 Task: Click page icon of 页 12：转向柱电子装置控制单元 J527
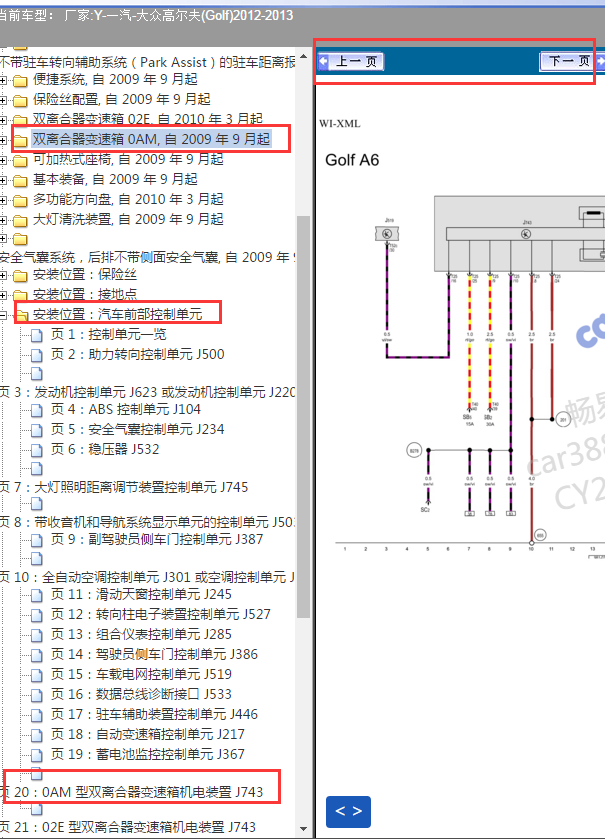(37, 615)
